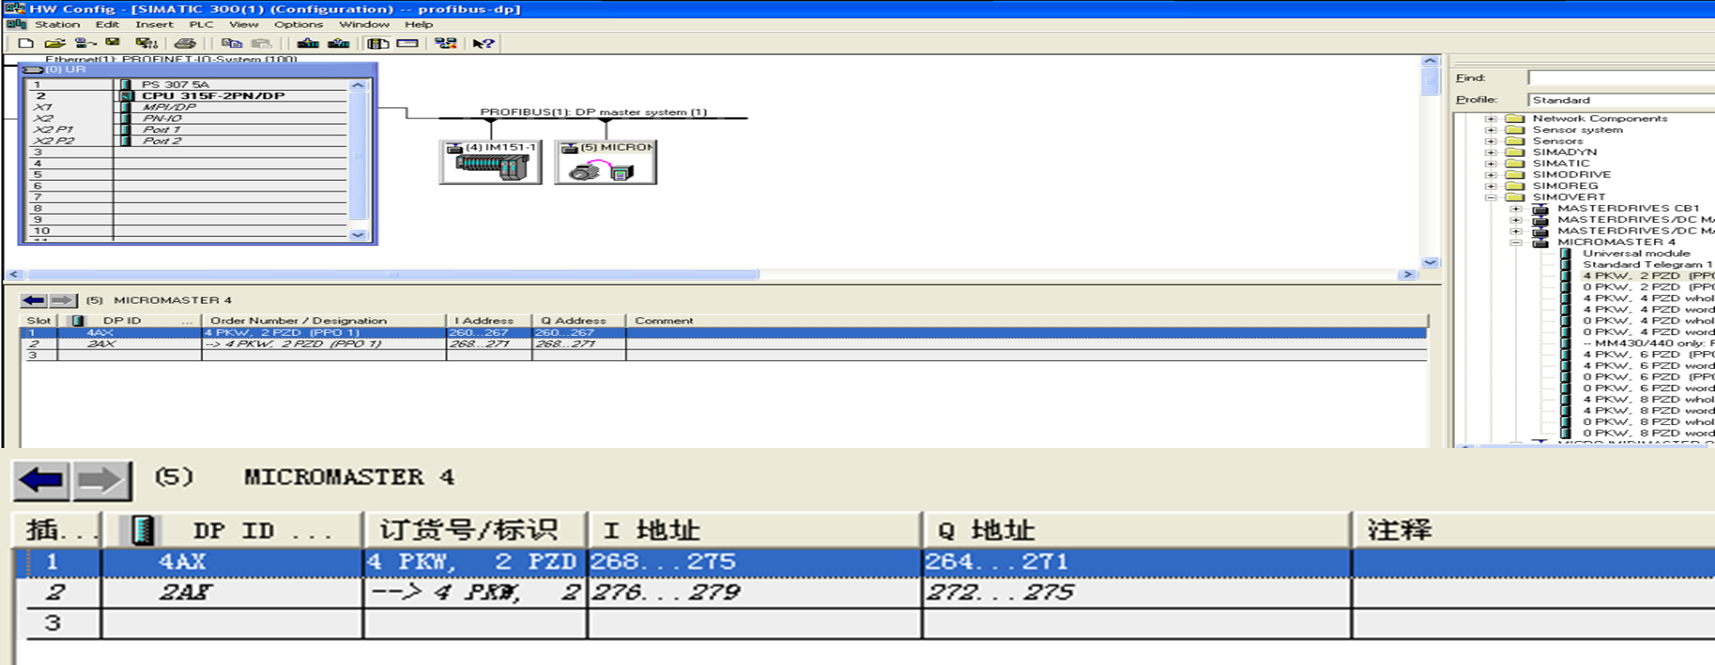1715x665 pixels.
Task: Open the View menu
Action: coord(244,24)
